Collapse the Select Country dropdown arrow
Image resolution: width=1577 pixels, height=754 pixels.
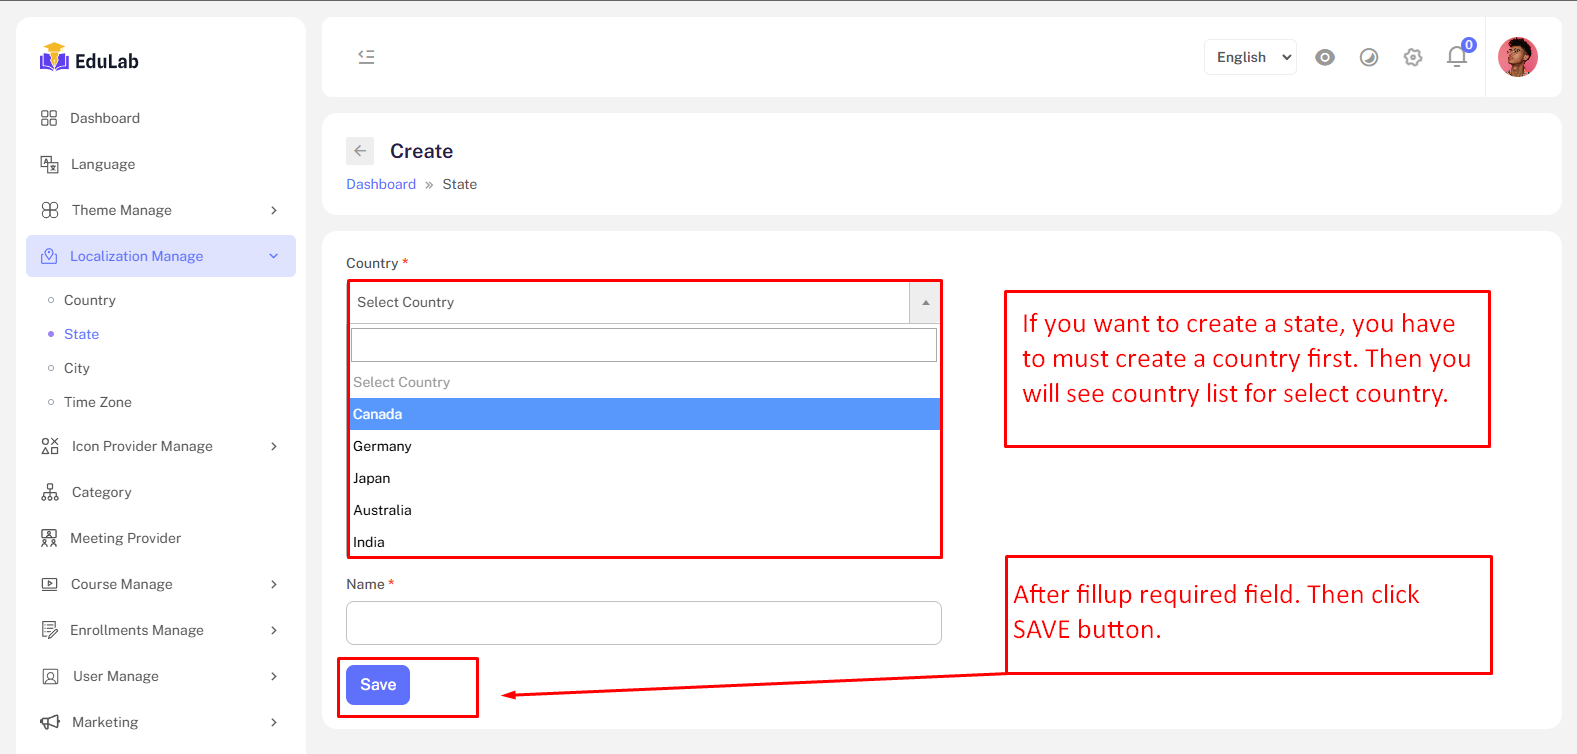tap(925, 302)
